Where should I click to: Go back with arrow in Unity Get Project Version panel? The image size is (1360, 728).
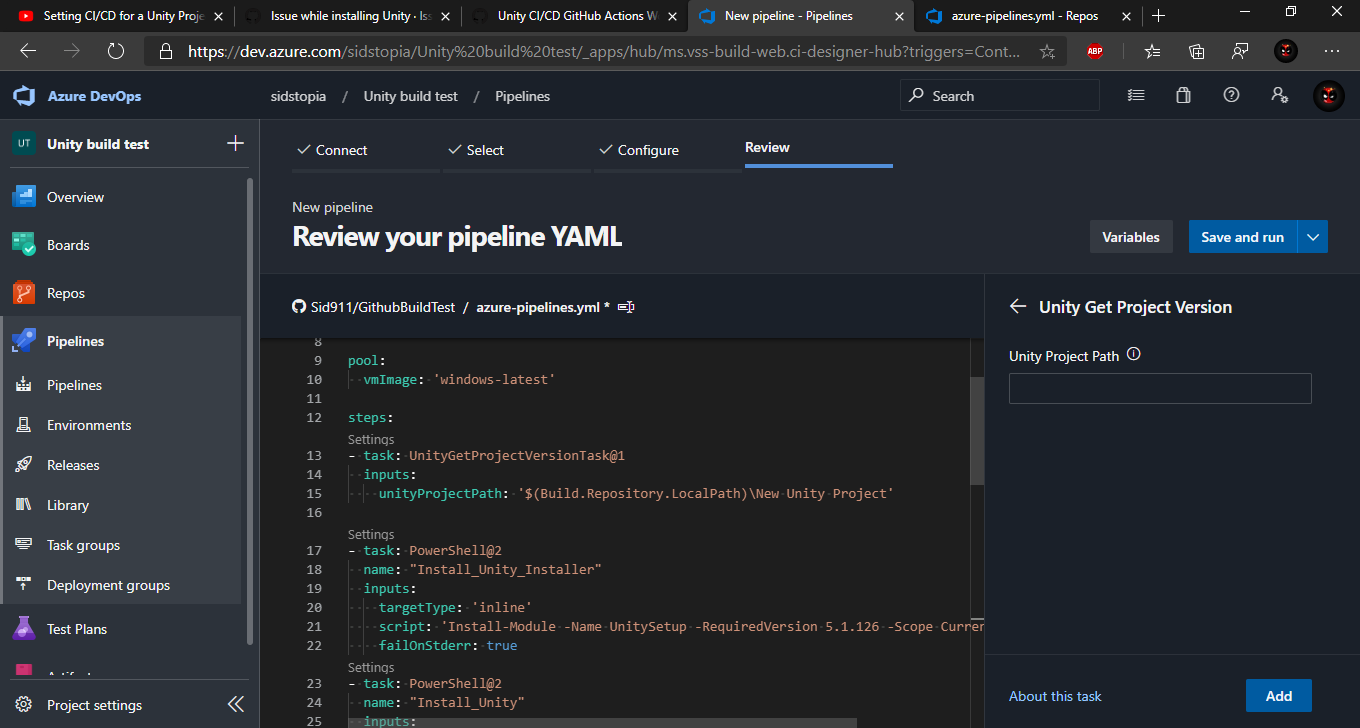coord(1018,307)
